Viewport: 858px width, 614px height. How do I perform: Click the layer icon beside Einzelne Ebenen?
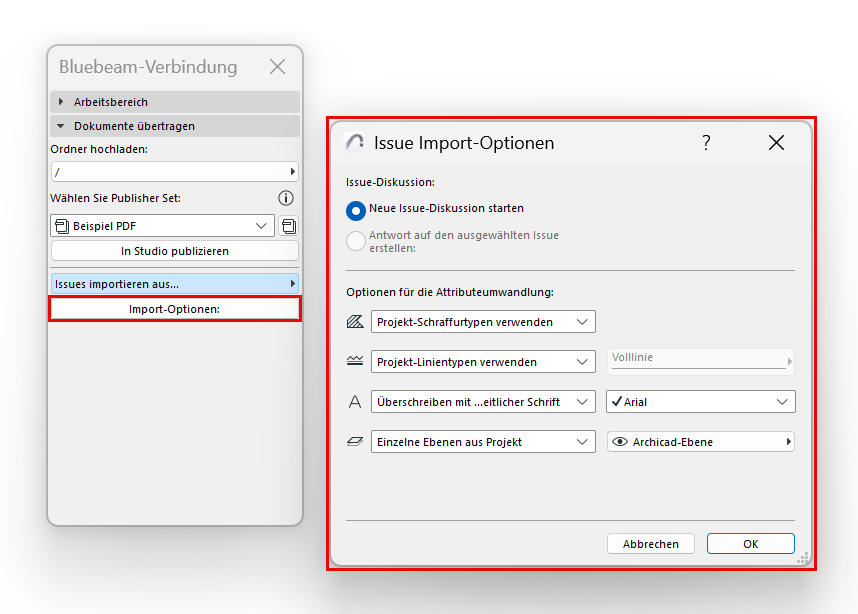pos(355,442)
